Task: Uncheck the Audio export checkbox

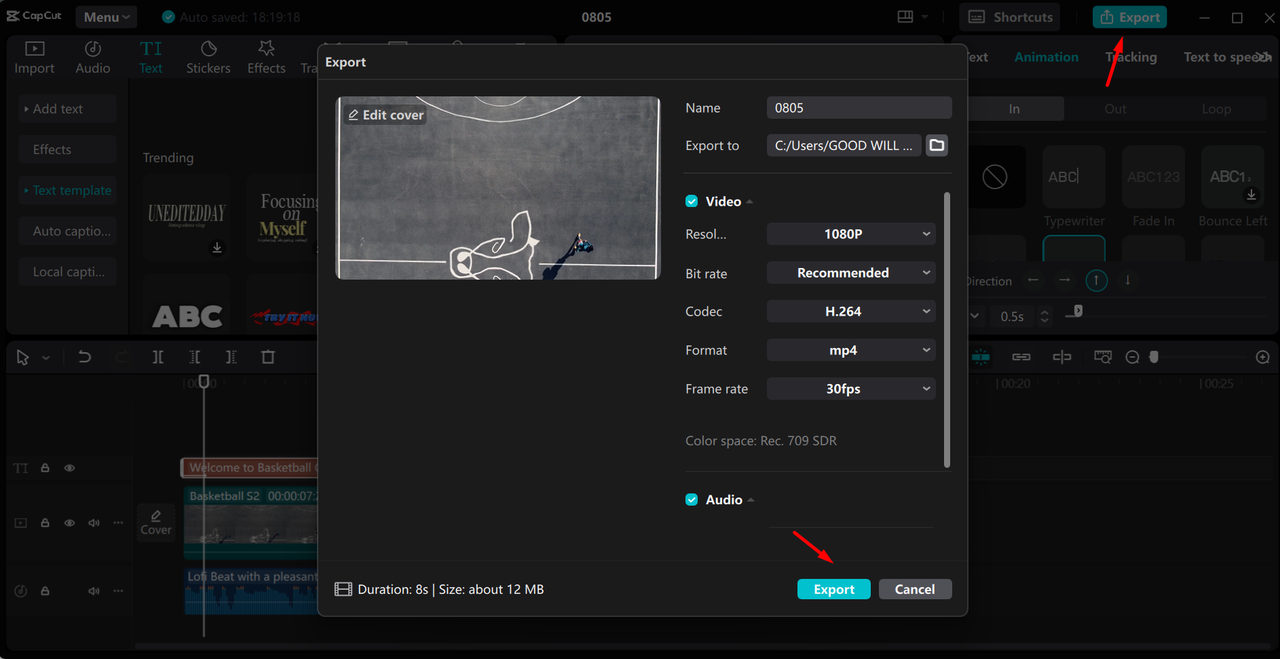Action: [x=691, y=499]
